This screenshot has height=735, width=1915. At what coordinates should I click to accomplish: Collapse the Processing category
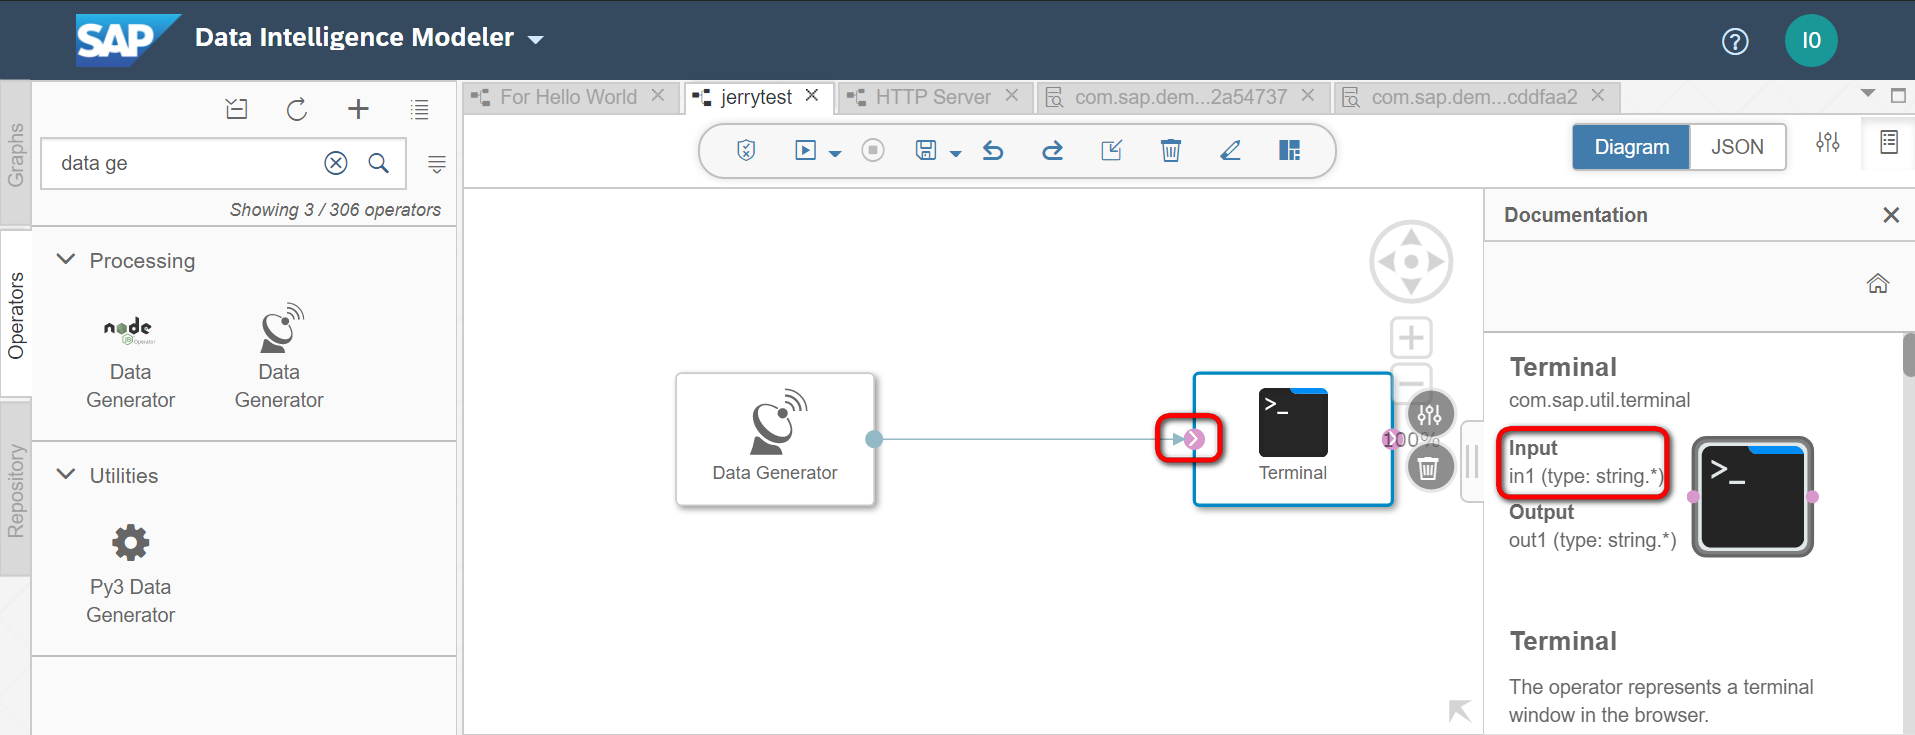pyautogui.click(x=66, y=260)
